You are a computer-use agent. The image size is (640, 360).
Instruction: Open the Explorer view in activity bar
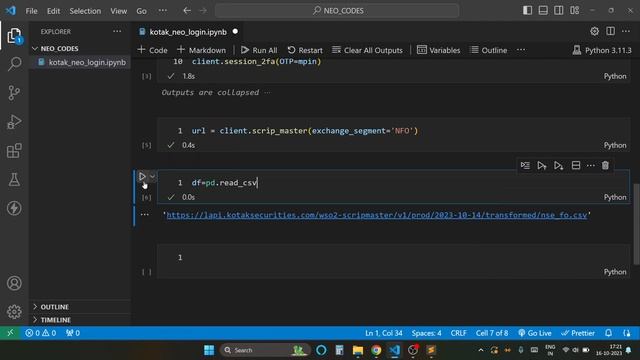tap(14, 36)
